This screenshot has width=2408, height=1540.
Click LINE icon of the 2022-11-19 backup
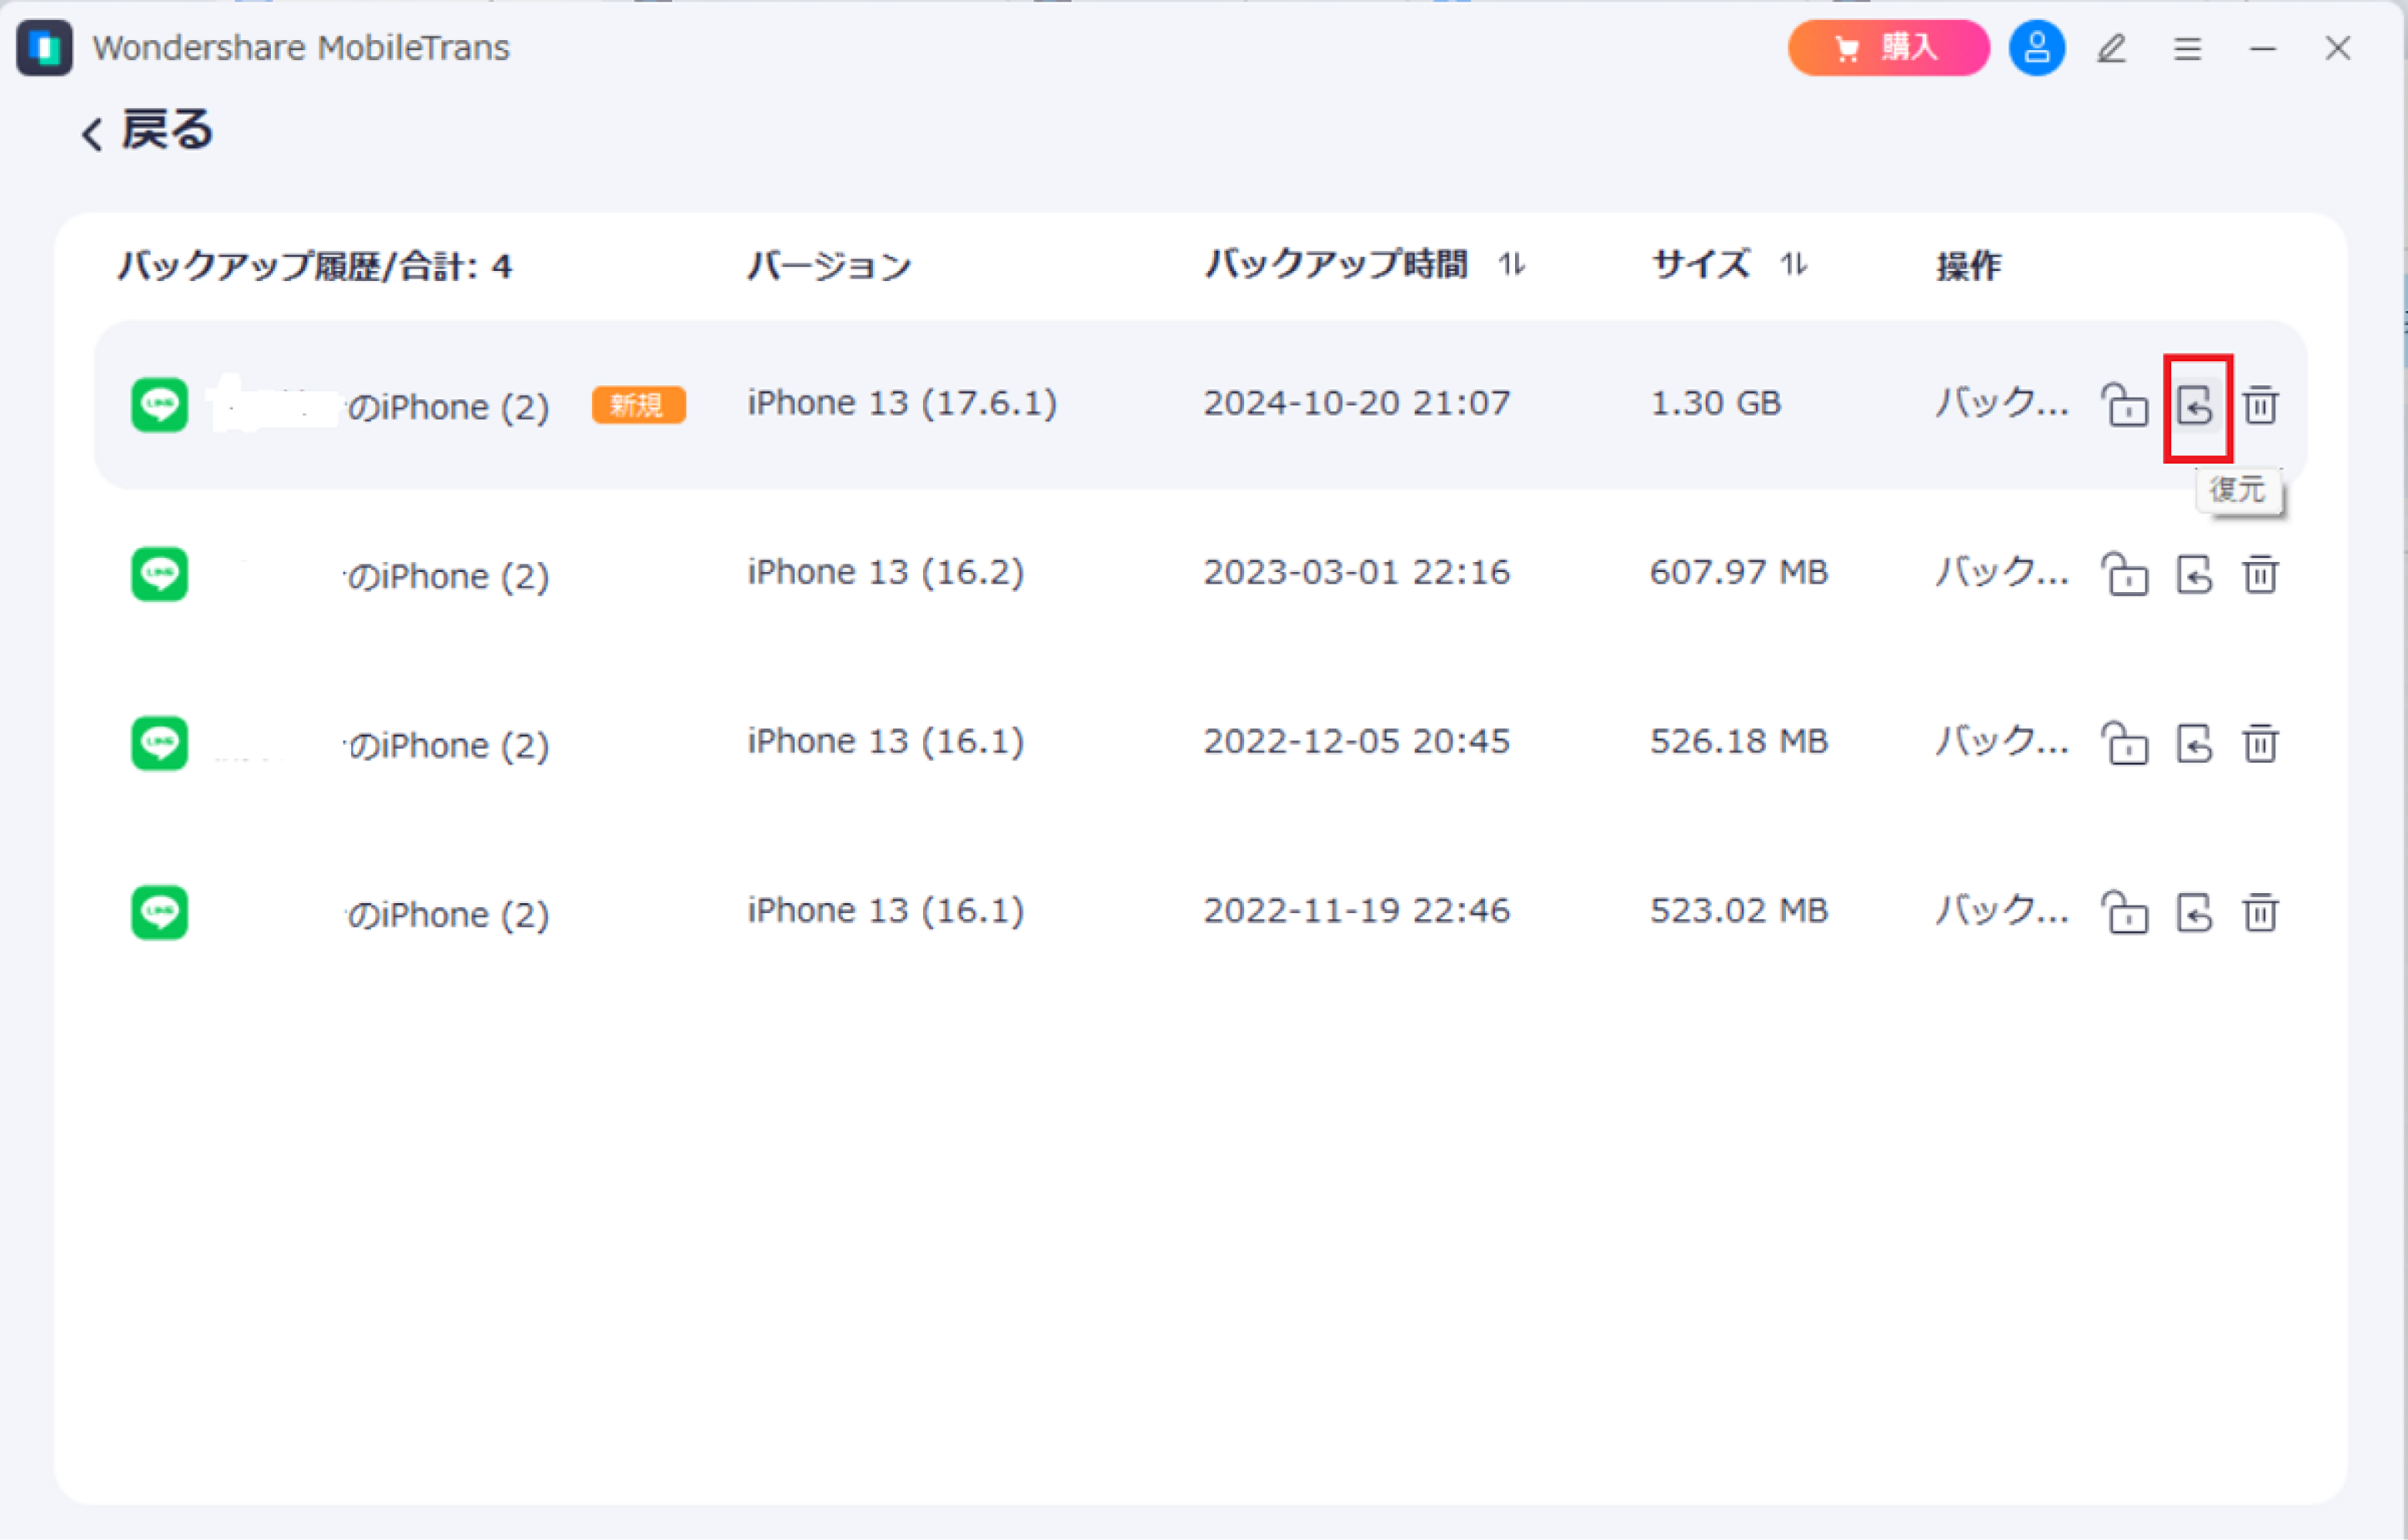point(159,912)
